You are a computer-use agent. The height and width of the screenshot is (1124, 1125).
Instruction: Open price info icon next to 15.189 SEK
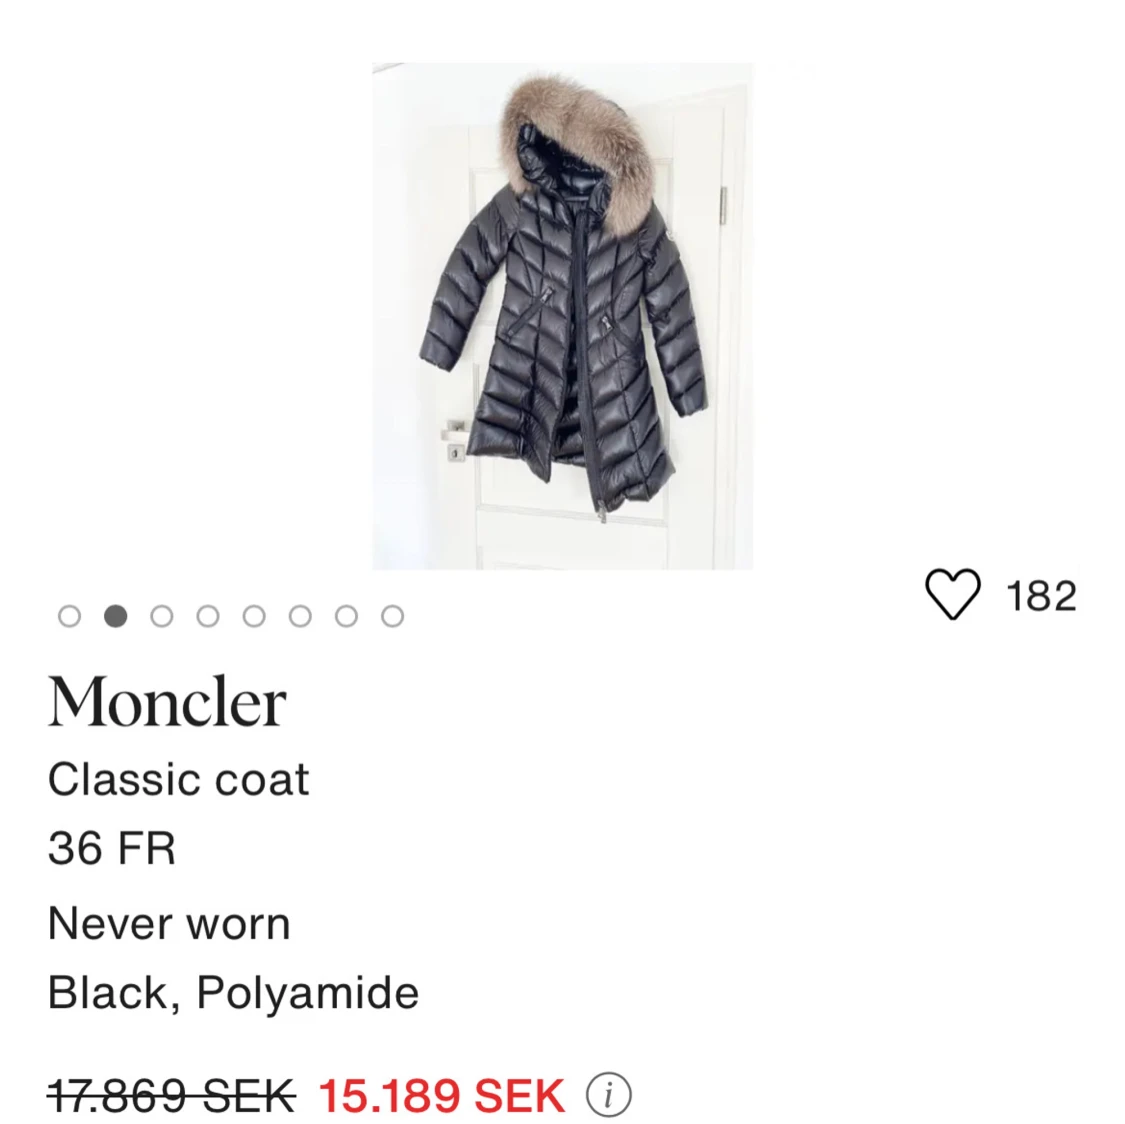pos(608,1095)
